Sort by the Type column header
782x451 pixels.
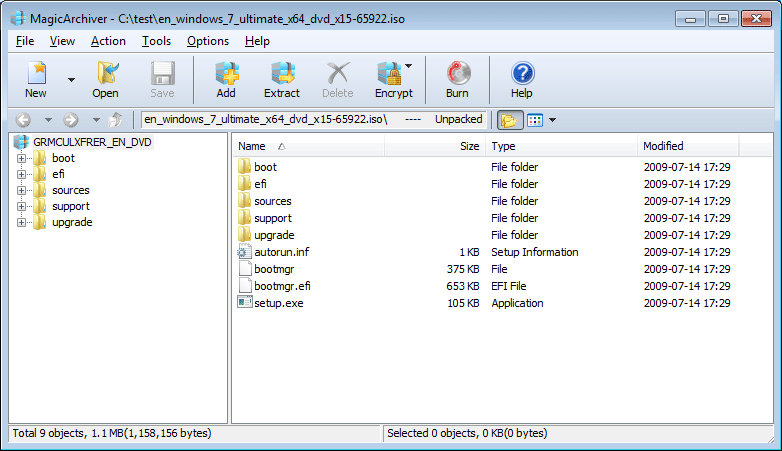point(562,146)
